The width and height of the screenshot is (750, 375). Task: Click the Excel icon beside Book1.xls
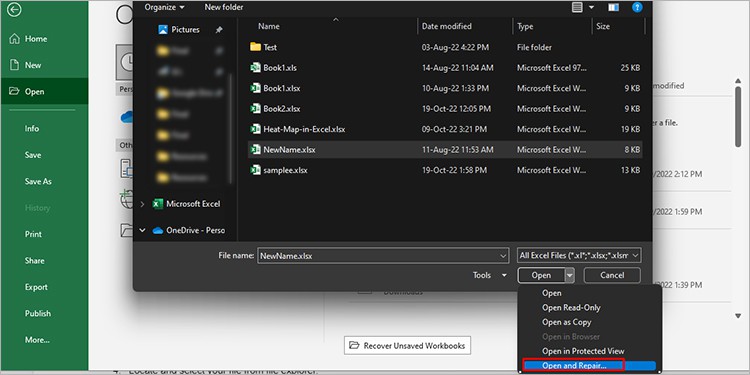click(x=255, y=67)
